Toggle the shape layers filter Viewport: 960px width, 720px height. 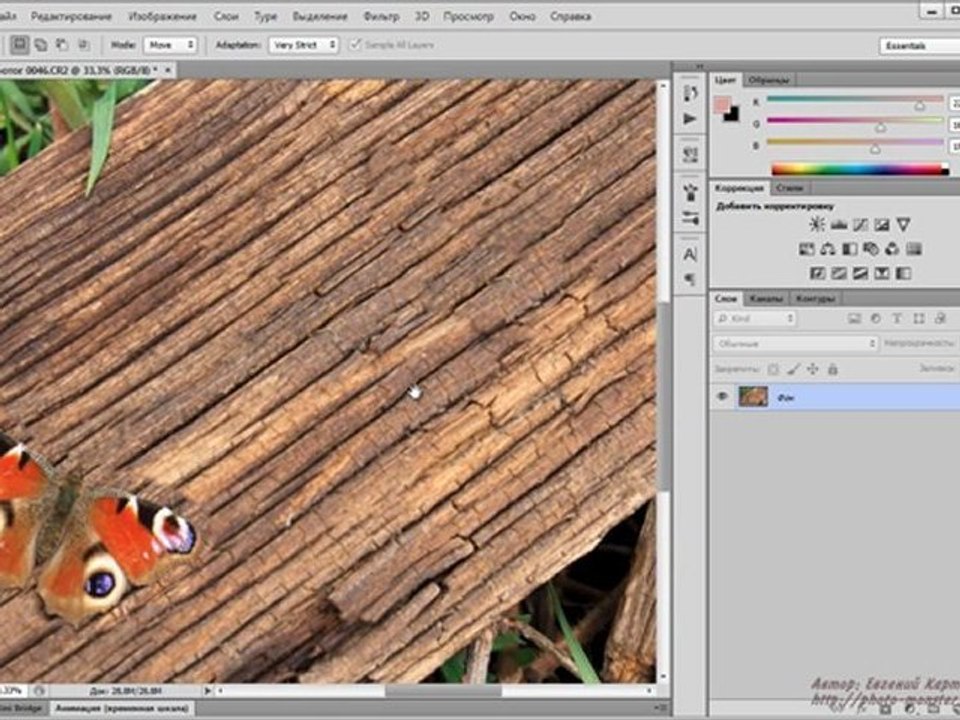(918, 318)
